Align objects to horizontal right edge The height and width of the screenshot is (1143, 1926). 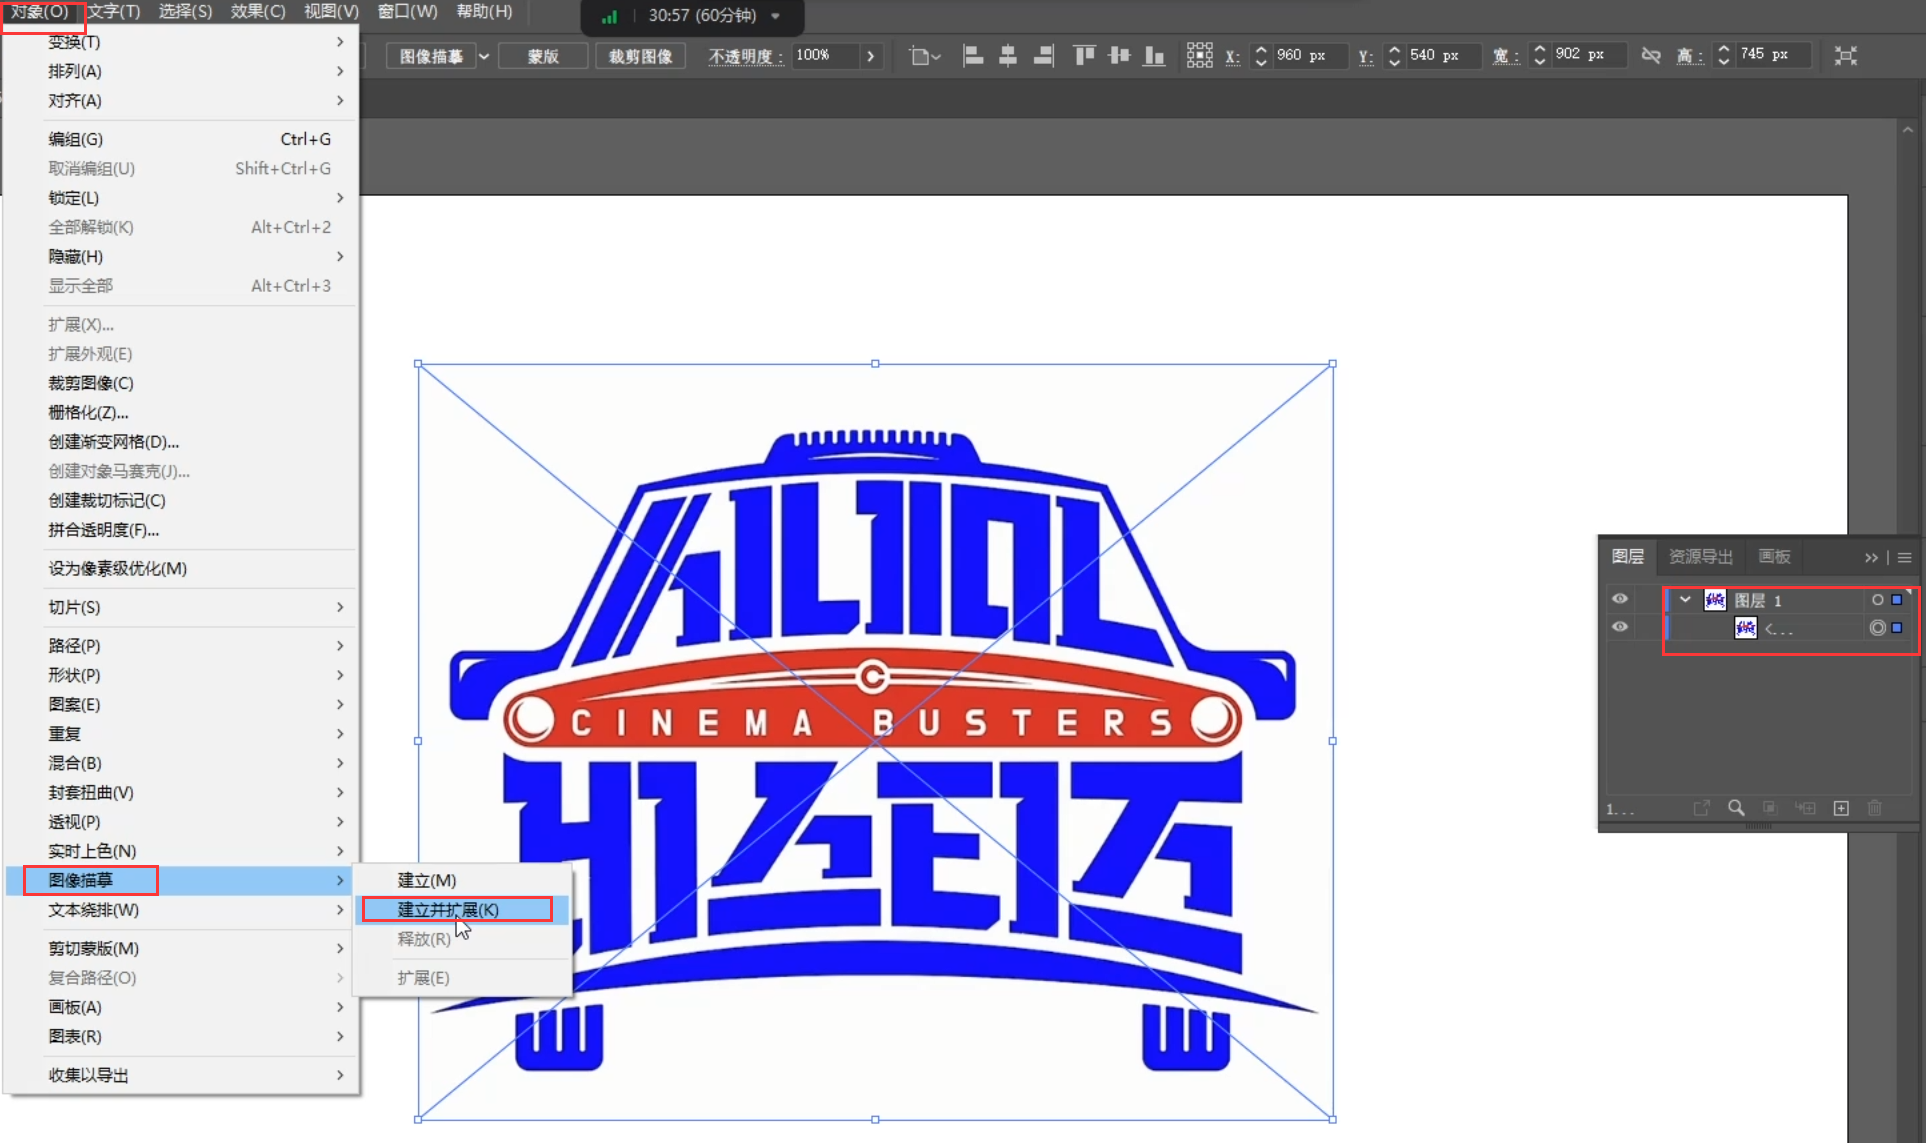tap(1043, 56)
